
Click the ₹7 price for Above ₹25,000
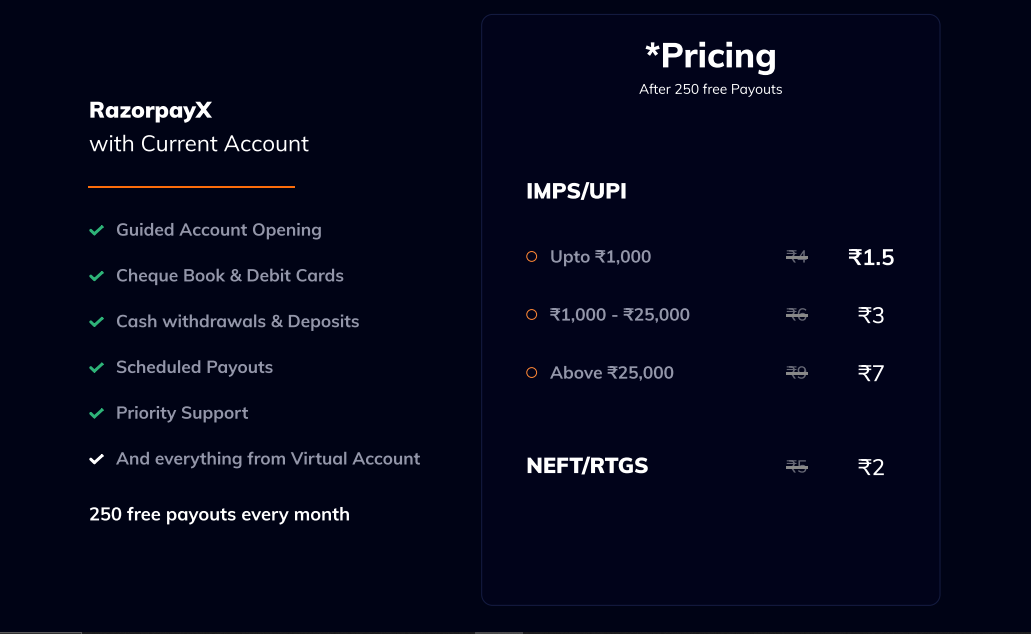(871, 373)
